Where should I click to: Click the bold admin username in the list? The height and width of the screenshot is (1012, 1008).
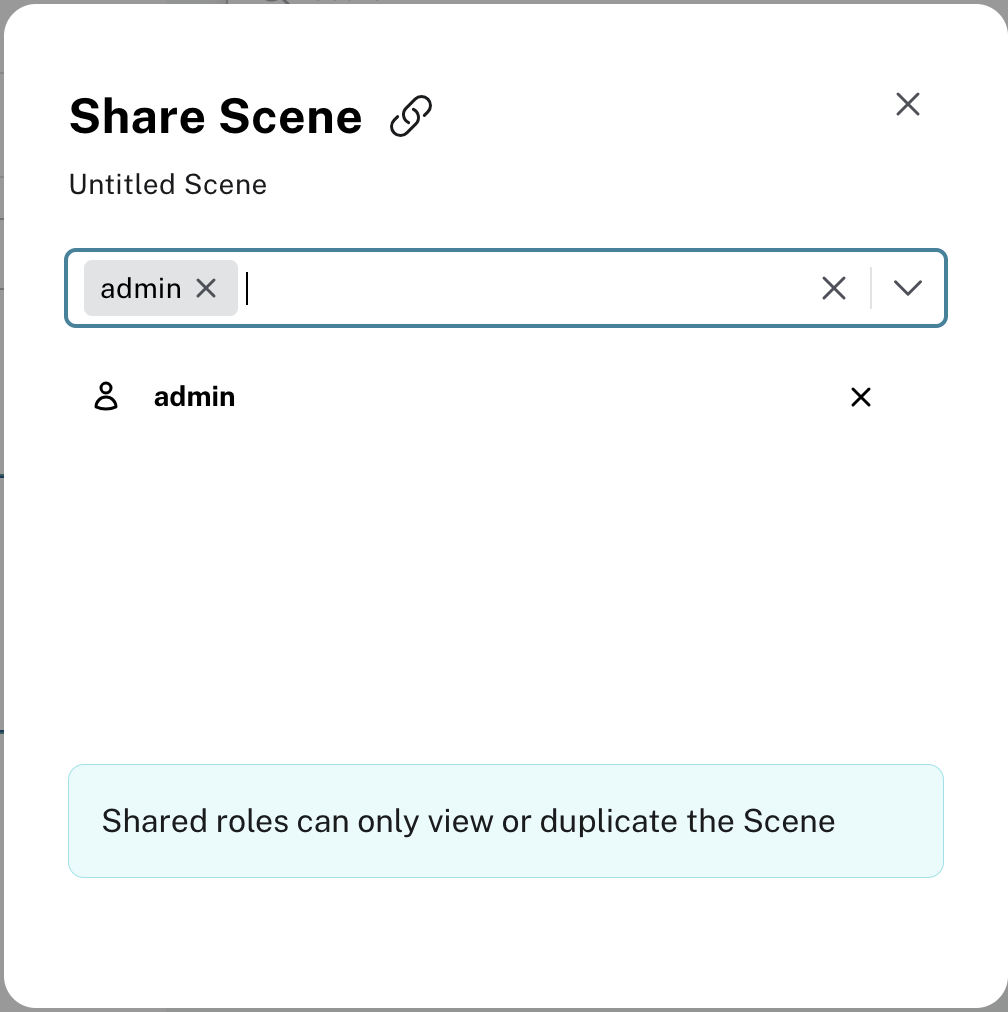[x=194, y=396]
